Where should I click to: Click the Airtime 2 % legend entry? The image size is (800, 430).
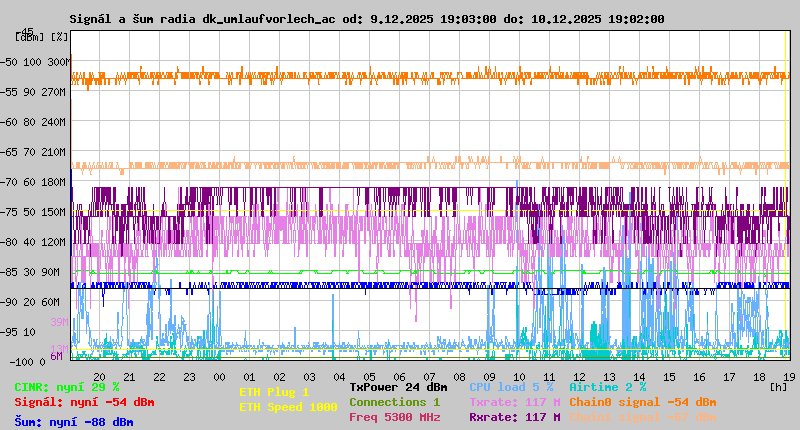tap(607, 386)
